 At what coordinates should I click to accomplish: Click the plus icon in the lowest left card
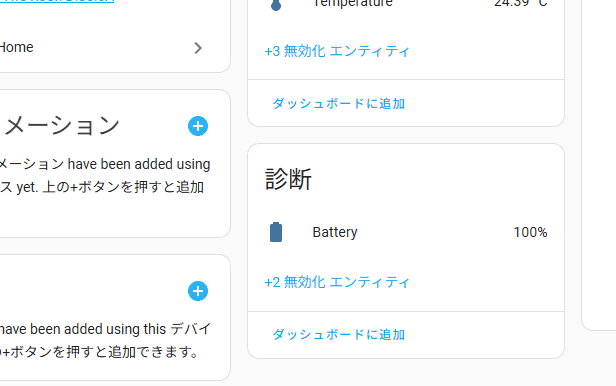pos(198,291)
